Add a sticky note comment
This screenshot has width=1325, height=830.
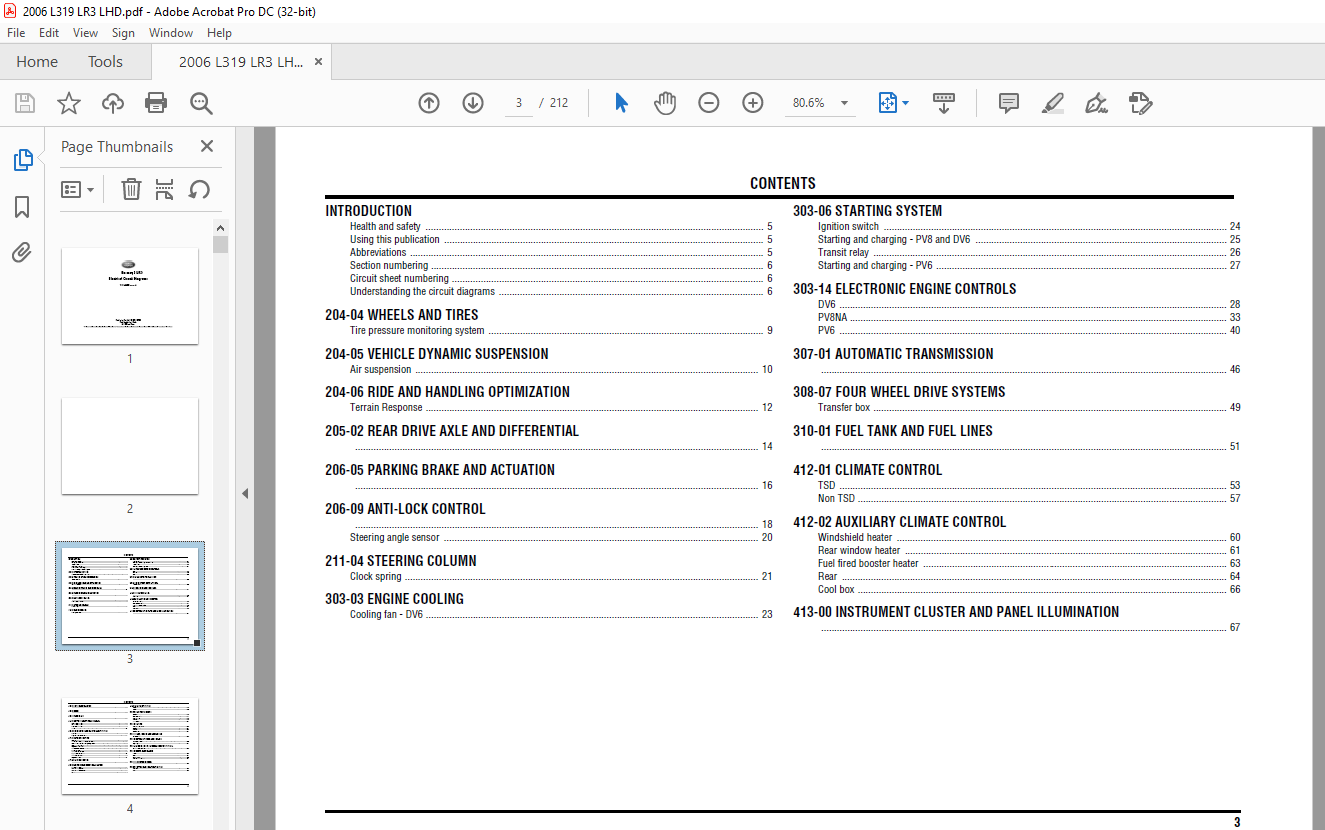1009,103
